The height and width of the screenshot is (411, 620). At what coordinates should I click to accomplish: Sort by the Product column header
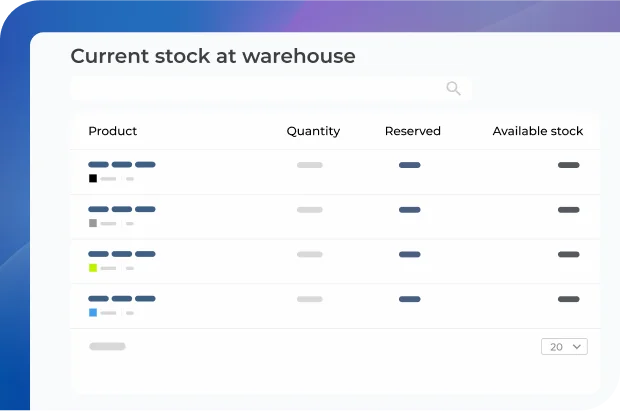pos(113,131)
